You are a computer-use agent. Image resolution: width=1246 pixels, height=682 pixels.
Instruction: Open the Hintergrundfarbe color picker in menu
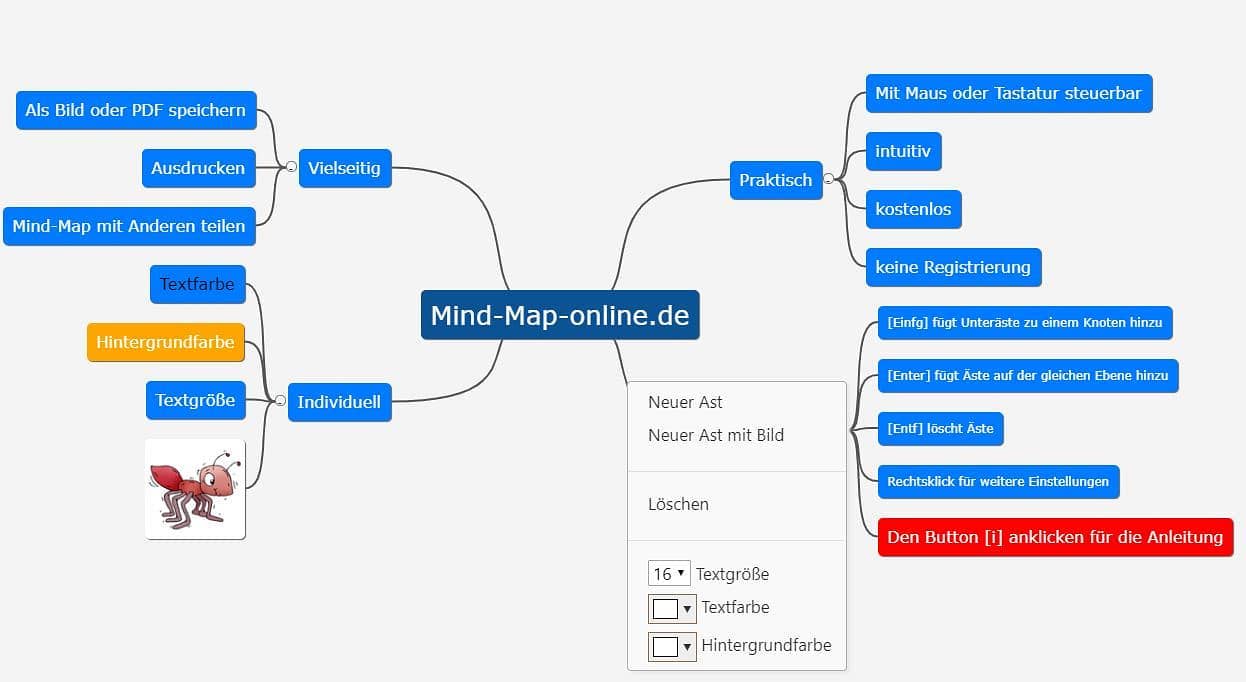coord(672,646)
